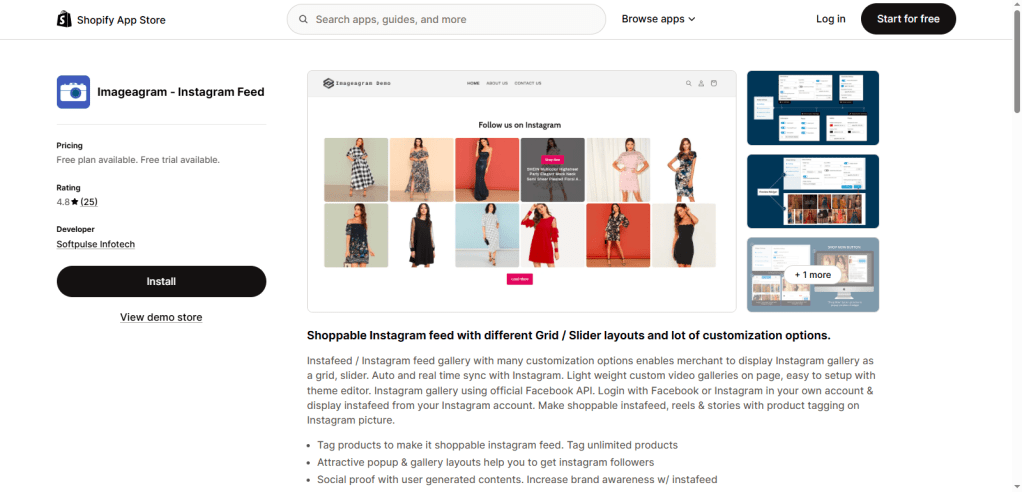This screenshot has width=1022, height=492.
Task: Open the main Instagram feed screenshot
Action: tap(521, 192)
